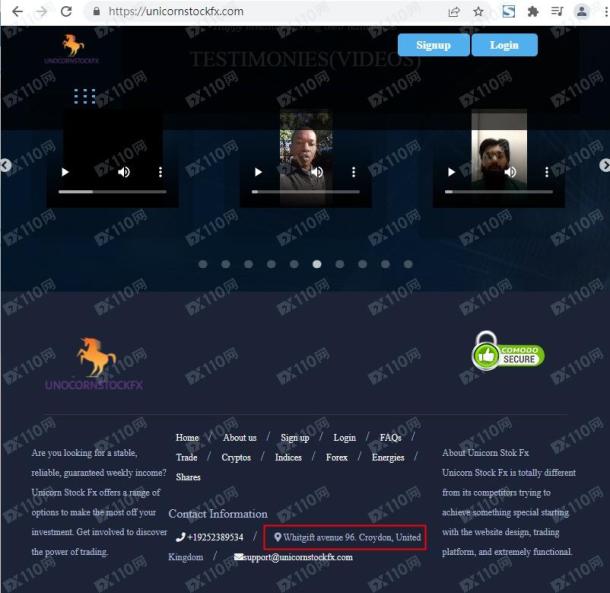Select the eighth carousel dot
This screenshot has height=593, width=610.
[x=363, y=264]
